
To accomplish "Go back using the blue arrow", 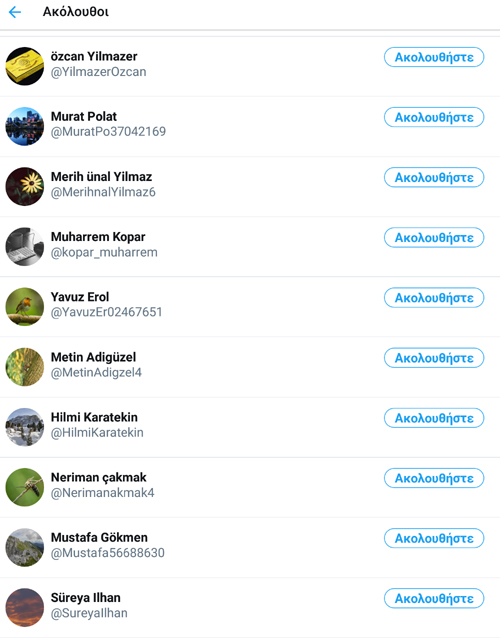I will coord(15,12).
